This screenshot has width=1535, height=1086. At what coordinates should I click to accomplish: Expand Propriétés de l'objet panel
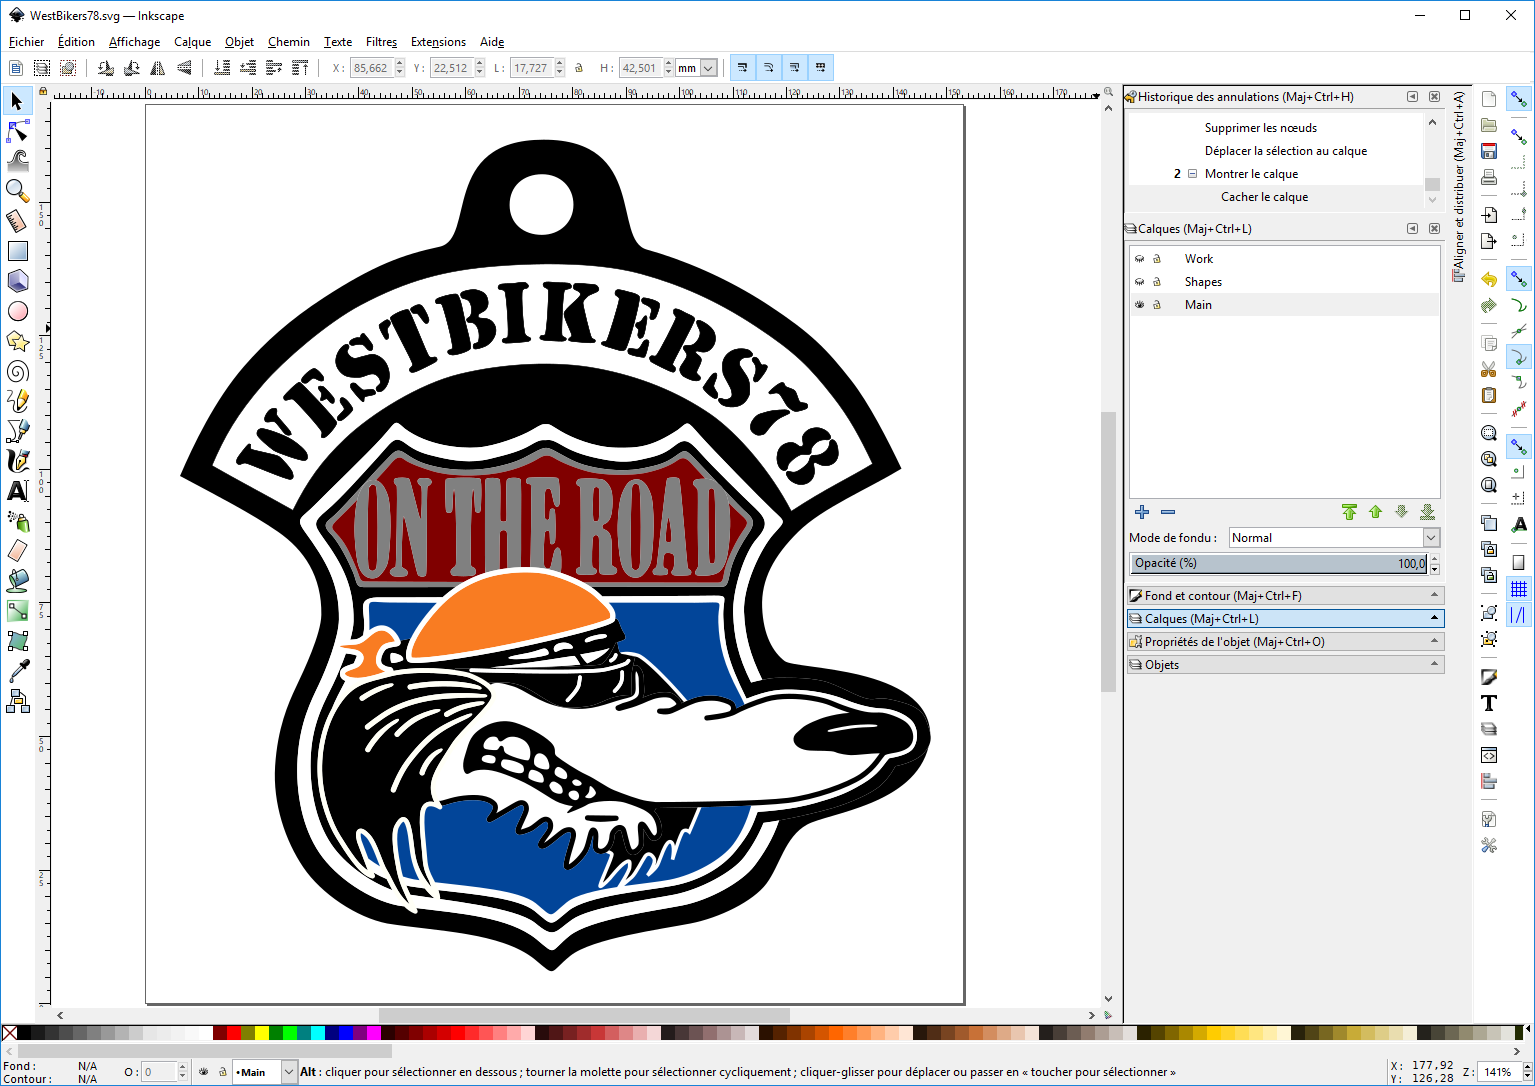click(1285, 642)
